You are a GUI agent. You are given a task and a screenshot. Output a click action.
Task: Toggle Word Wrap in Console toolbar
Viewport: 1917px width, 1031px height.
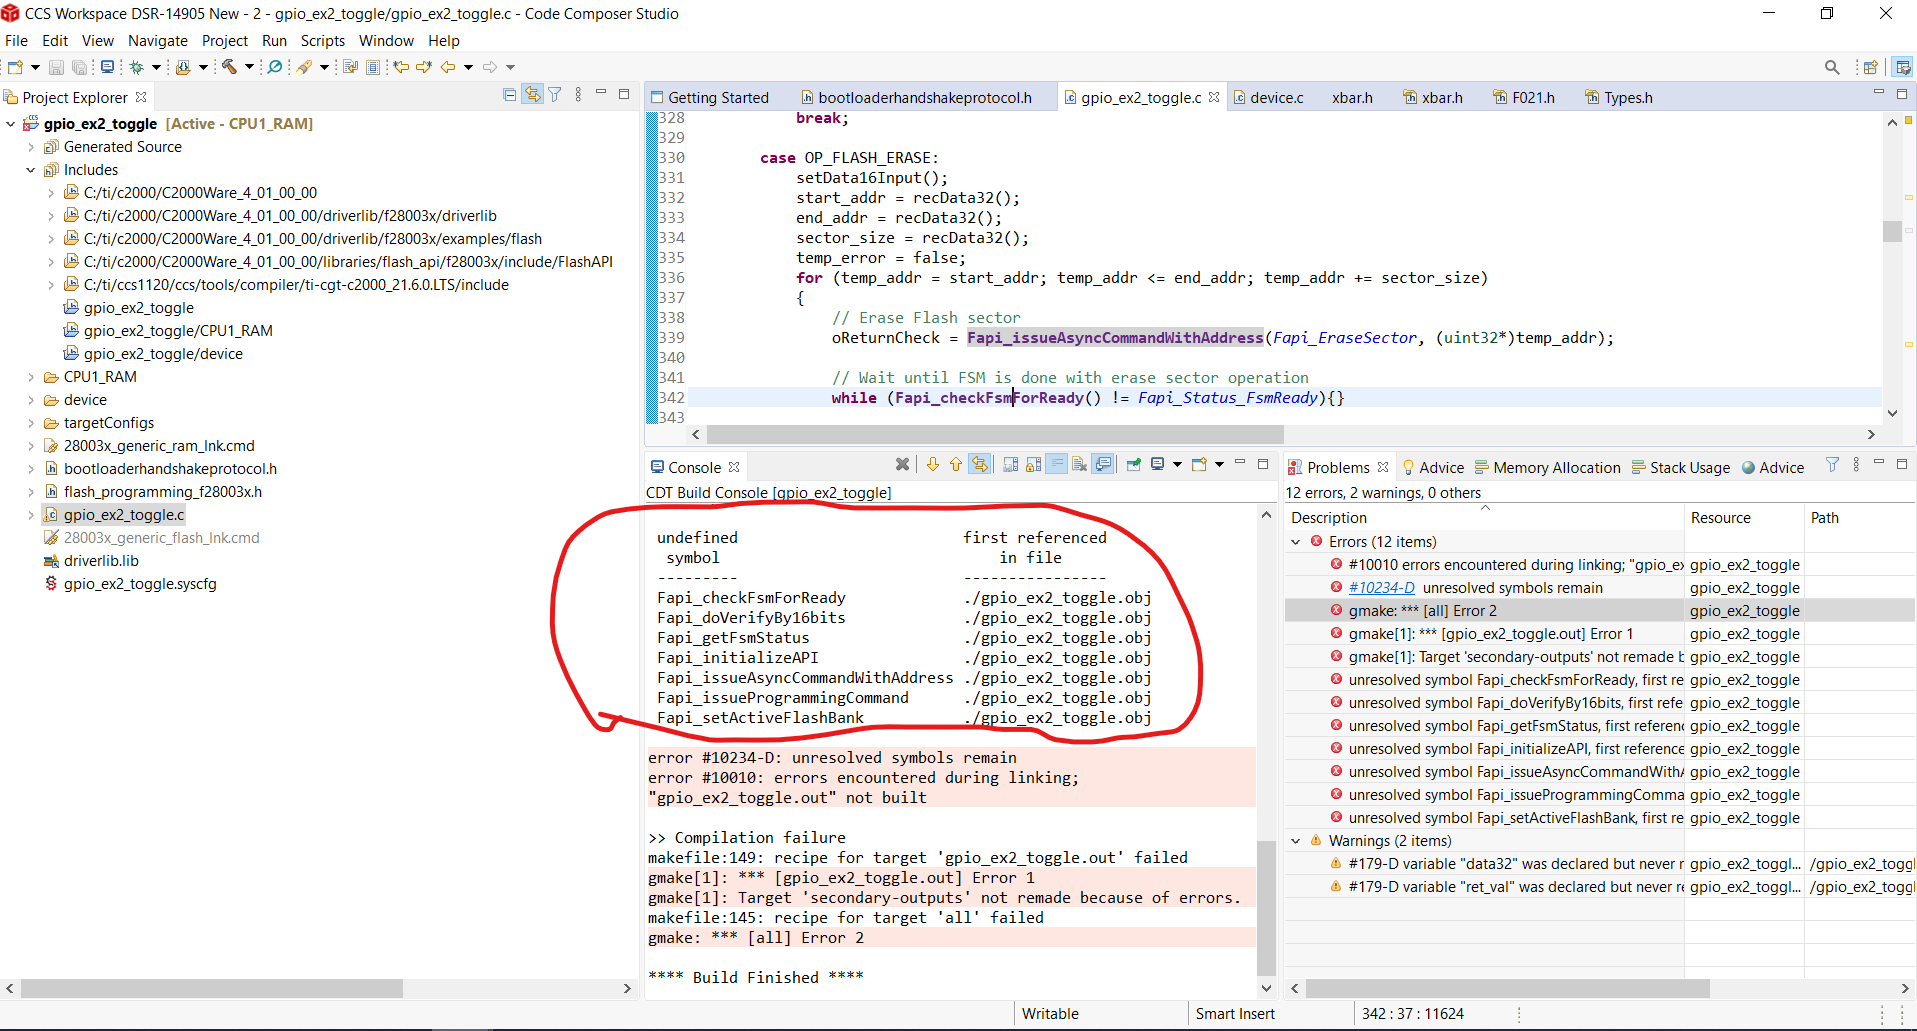[1056, 464]
